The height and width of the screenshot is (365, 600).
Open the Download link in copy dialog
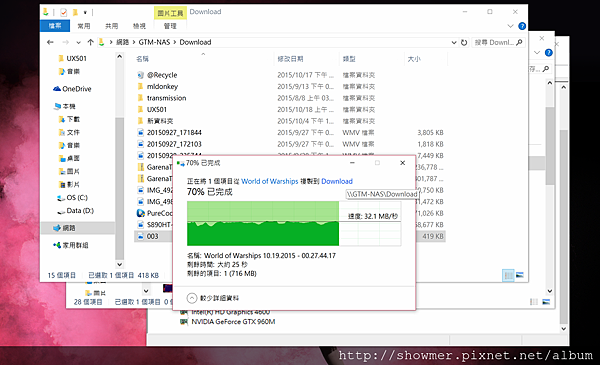point(337,181)
